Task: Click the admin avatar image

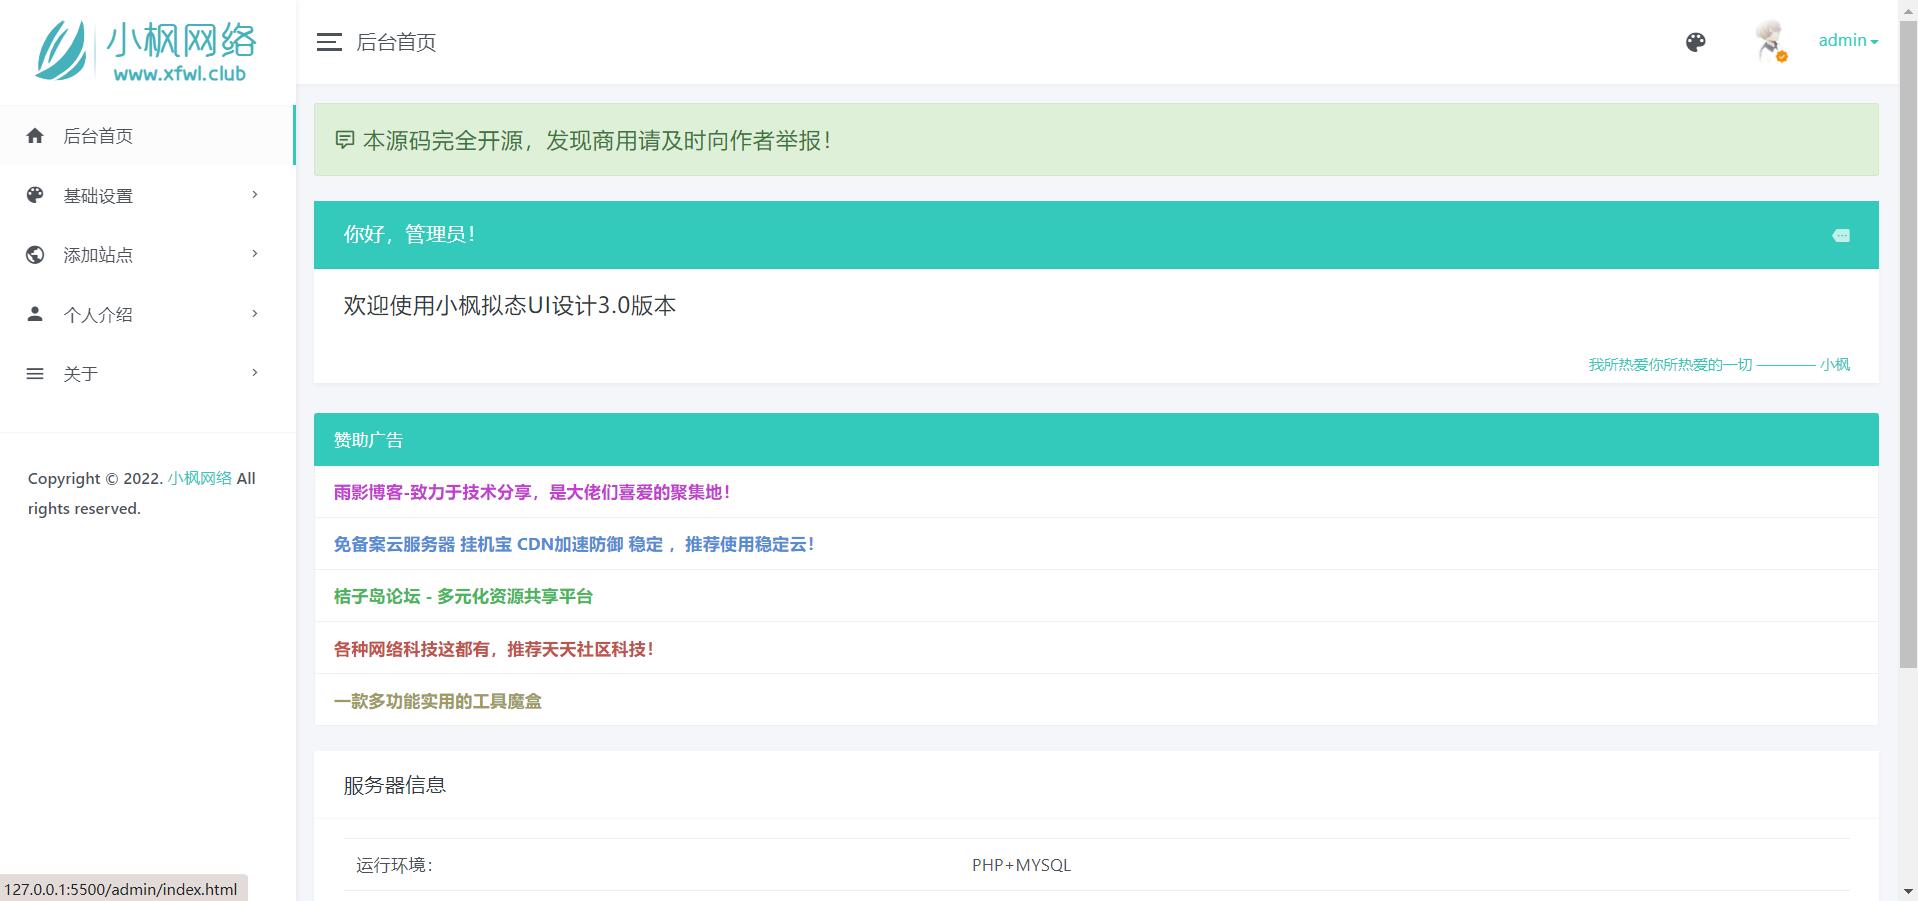Action: click(x=1770, y=41)
